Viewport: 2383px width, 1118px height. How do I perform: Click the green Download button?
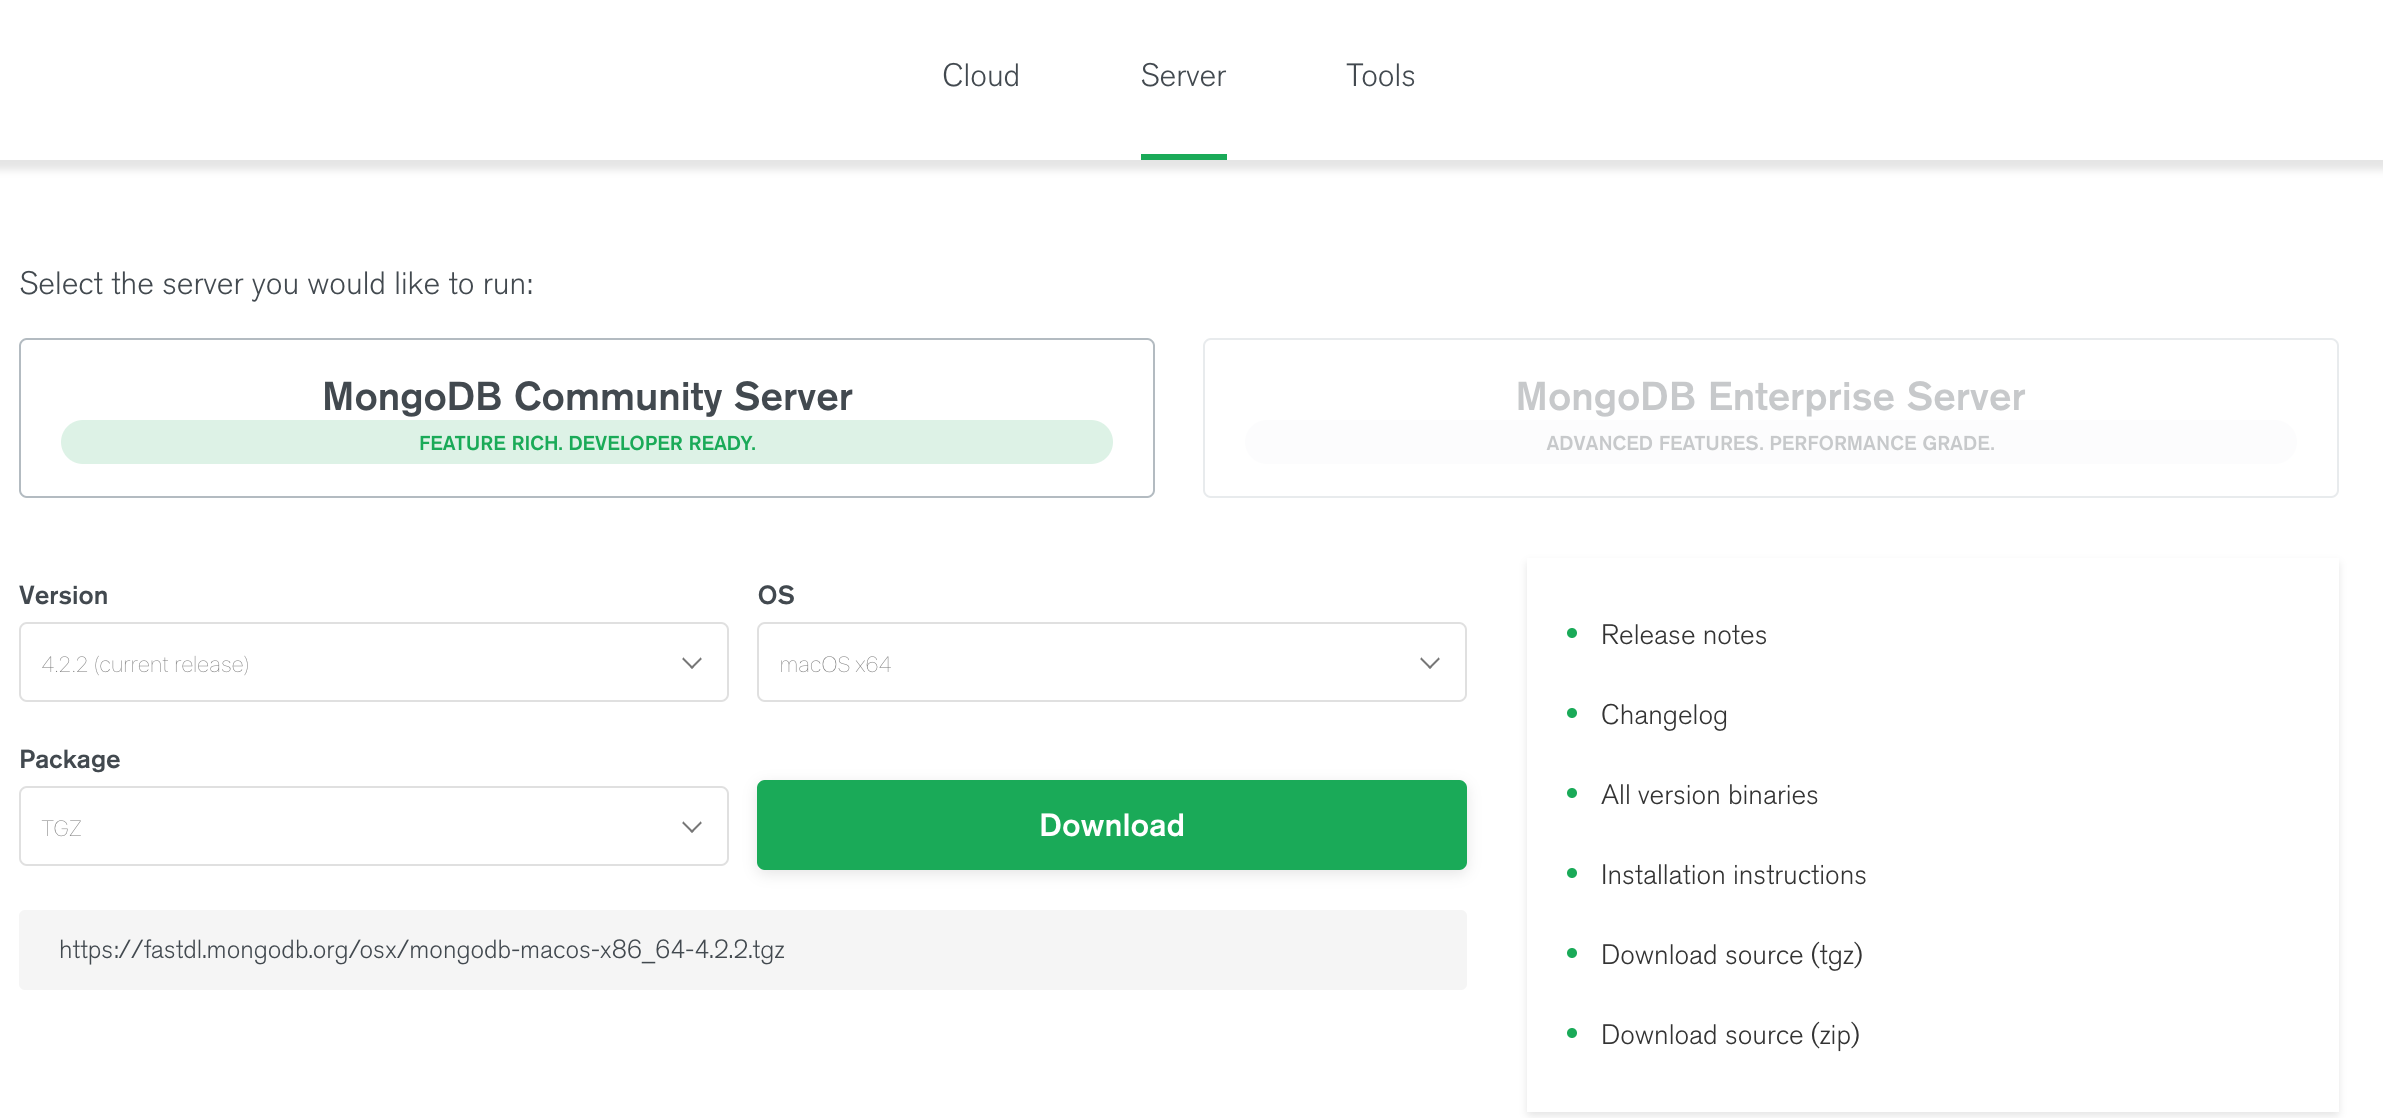(x=1111, y=825)
